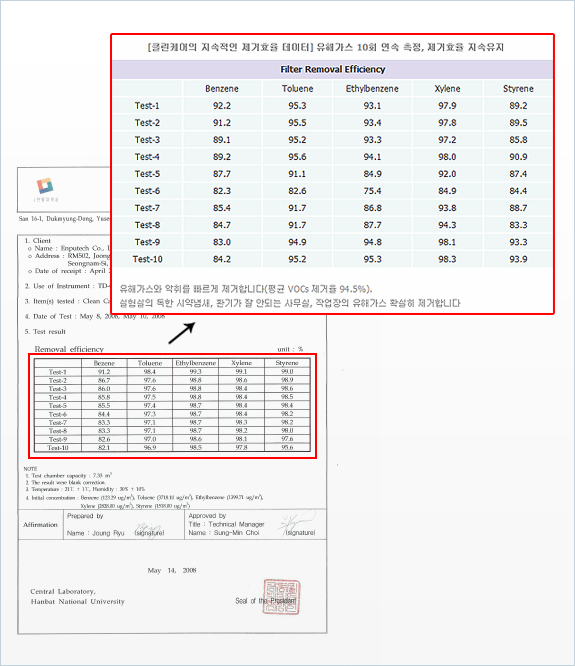Click the Benzene column header

(222, 89)
